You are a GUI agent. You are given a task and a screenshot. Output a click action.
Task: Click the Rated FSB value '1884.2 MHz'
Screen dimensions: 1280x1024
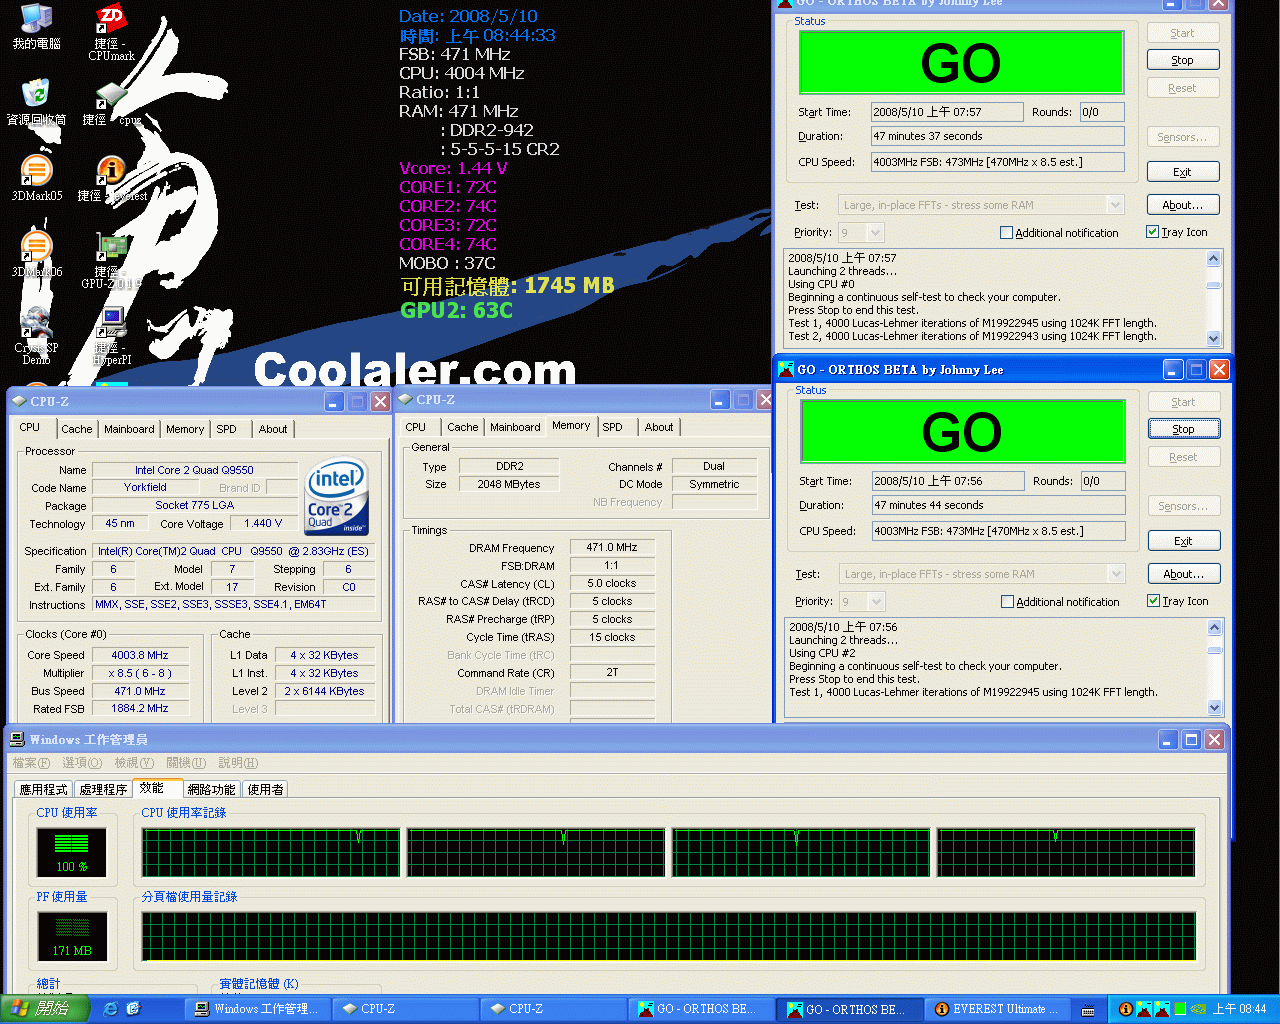(140, 708)
